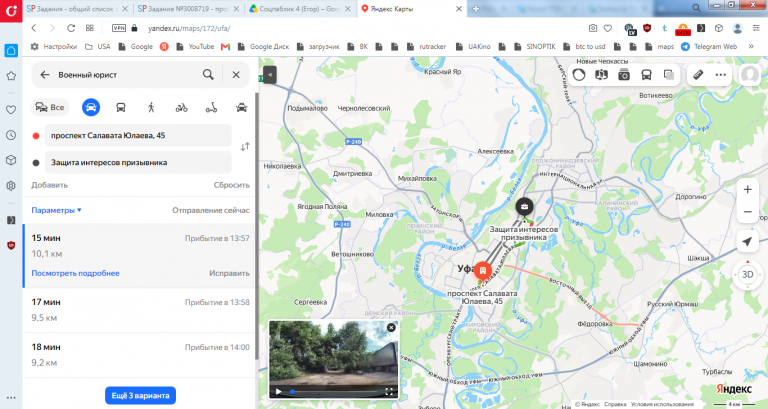
Task: Collapse the side panel with arrow button
Action: [269, 74]
